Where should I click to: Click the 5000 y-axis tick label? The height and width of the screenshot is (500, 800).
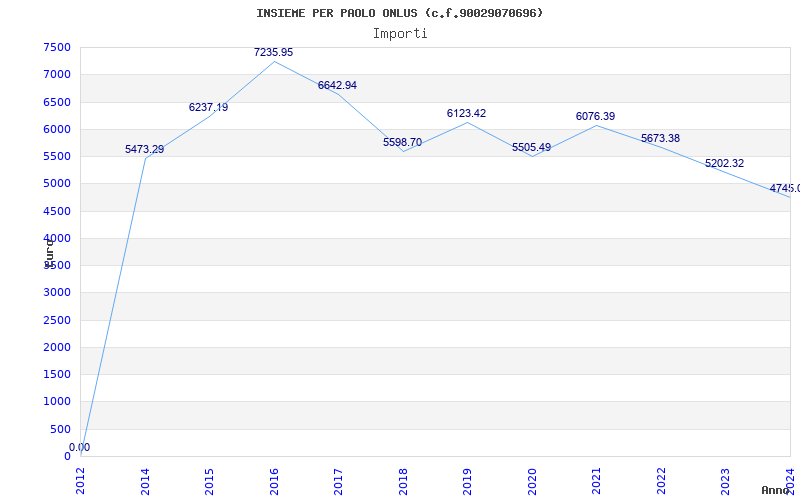point(57,184)
